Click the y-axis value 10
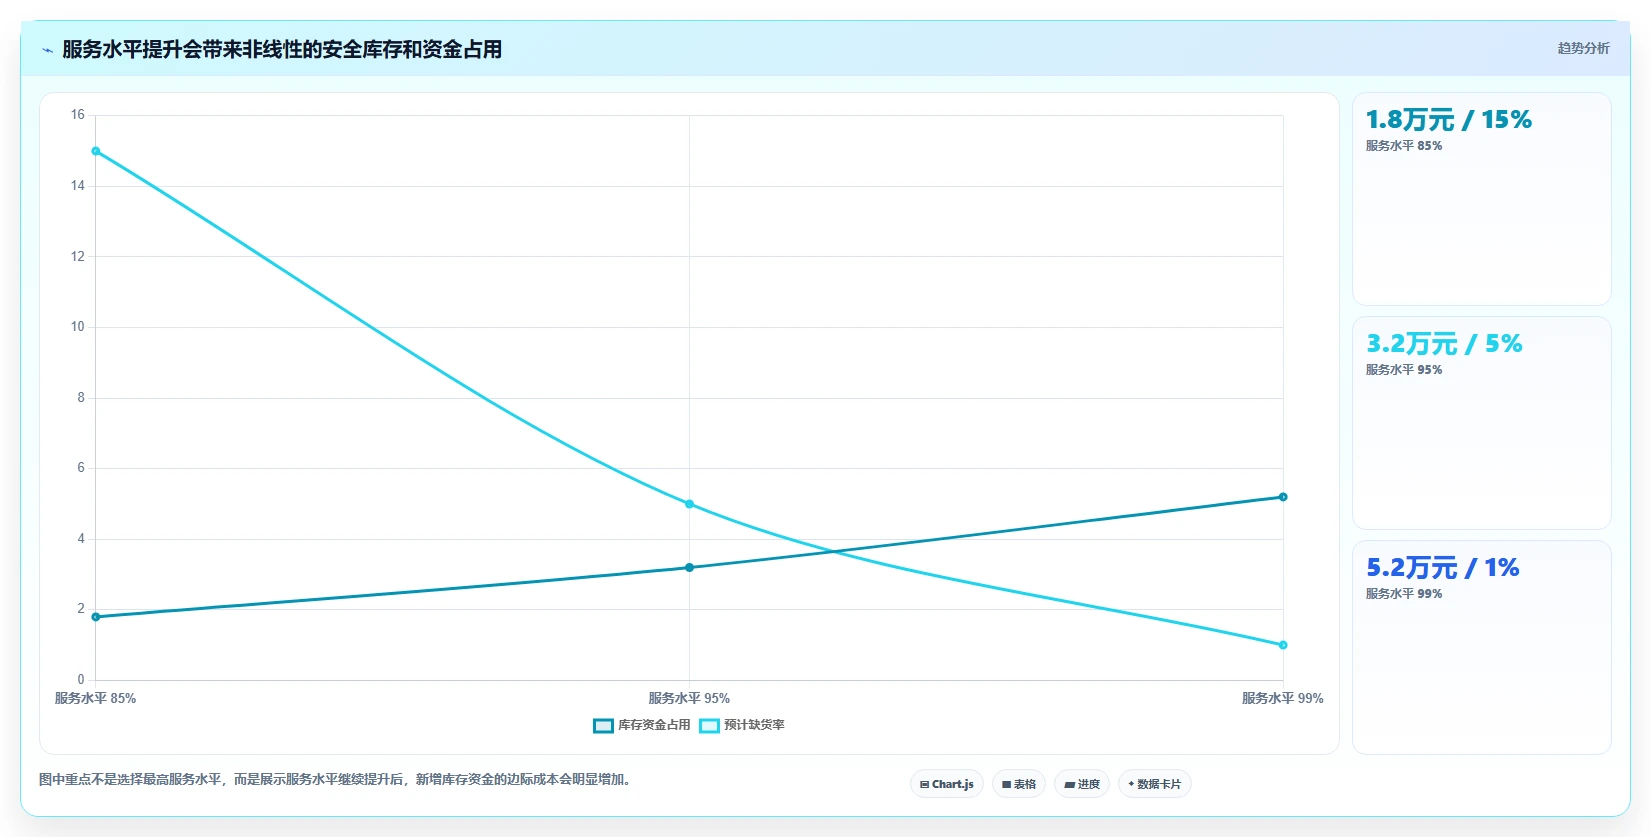1651x837 pixels. pos(78,327)
